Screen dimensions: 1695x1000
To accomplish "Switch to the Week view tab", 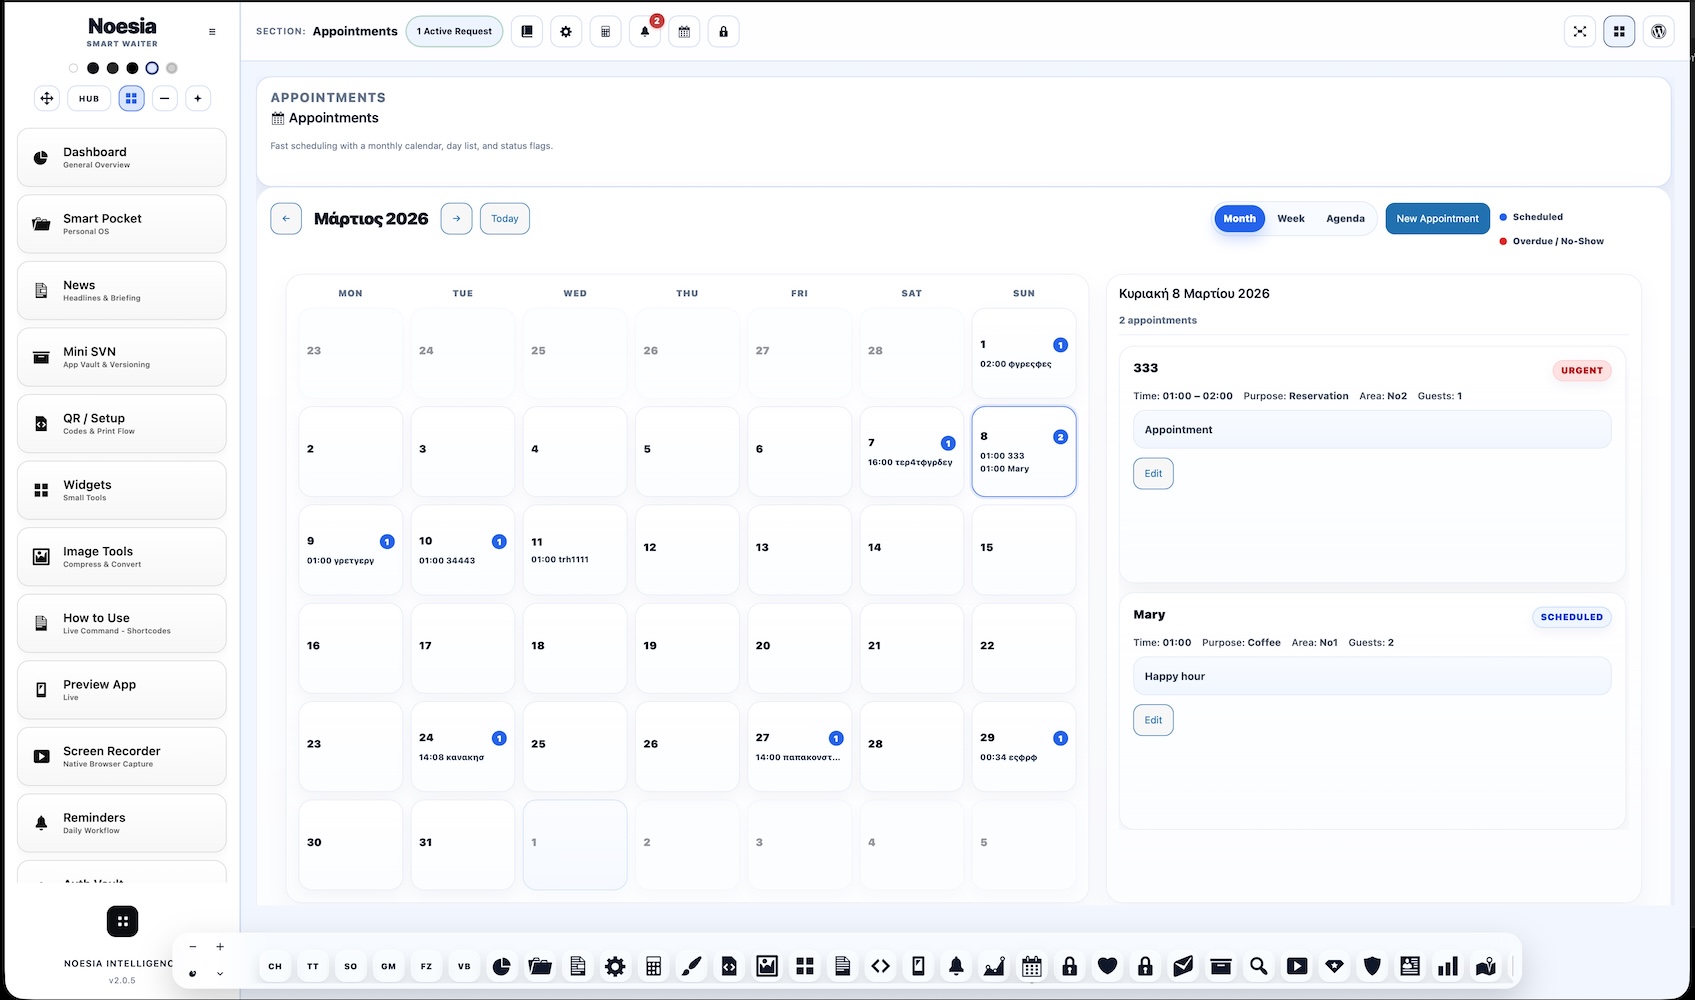I will [1291, 219].
